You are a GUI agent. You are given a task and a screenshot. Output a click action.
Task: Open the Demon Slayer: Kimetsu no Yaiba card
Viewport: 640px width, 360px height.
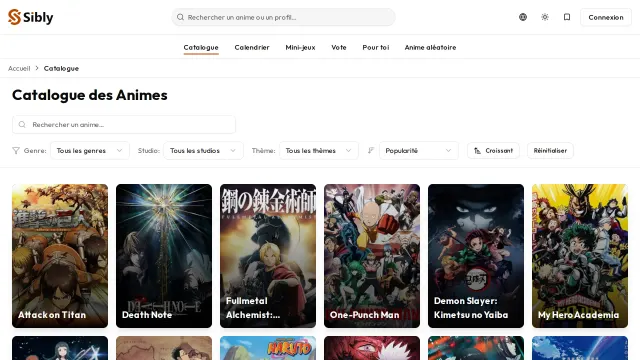[x=476, y=256]
